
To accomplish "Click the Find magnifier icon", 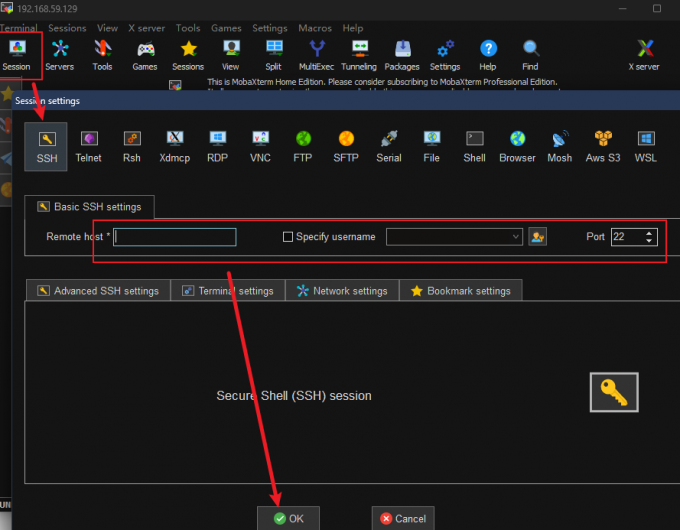I will (x=530, y=55).
